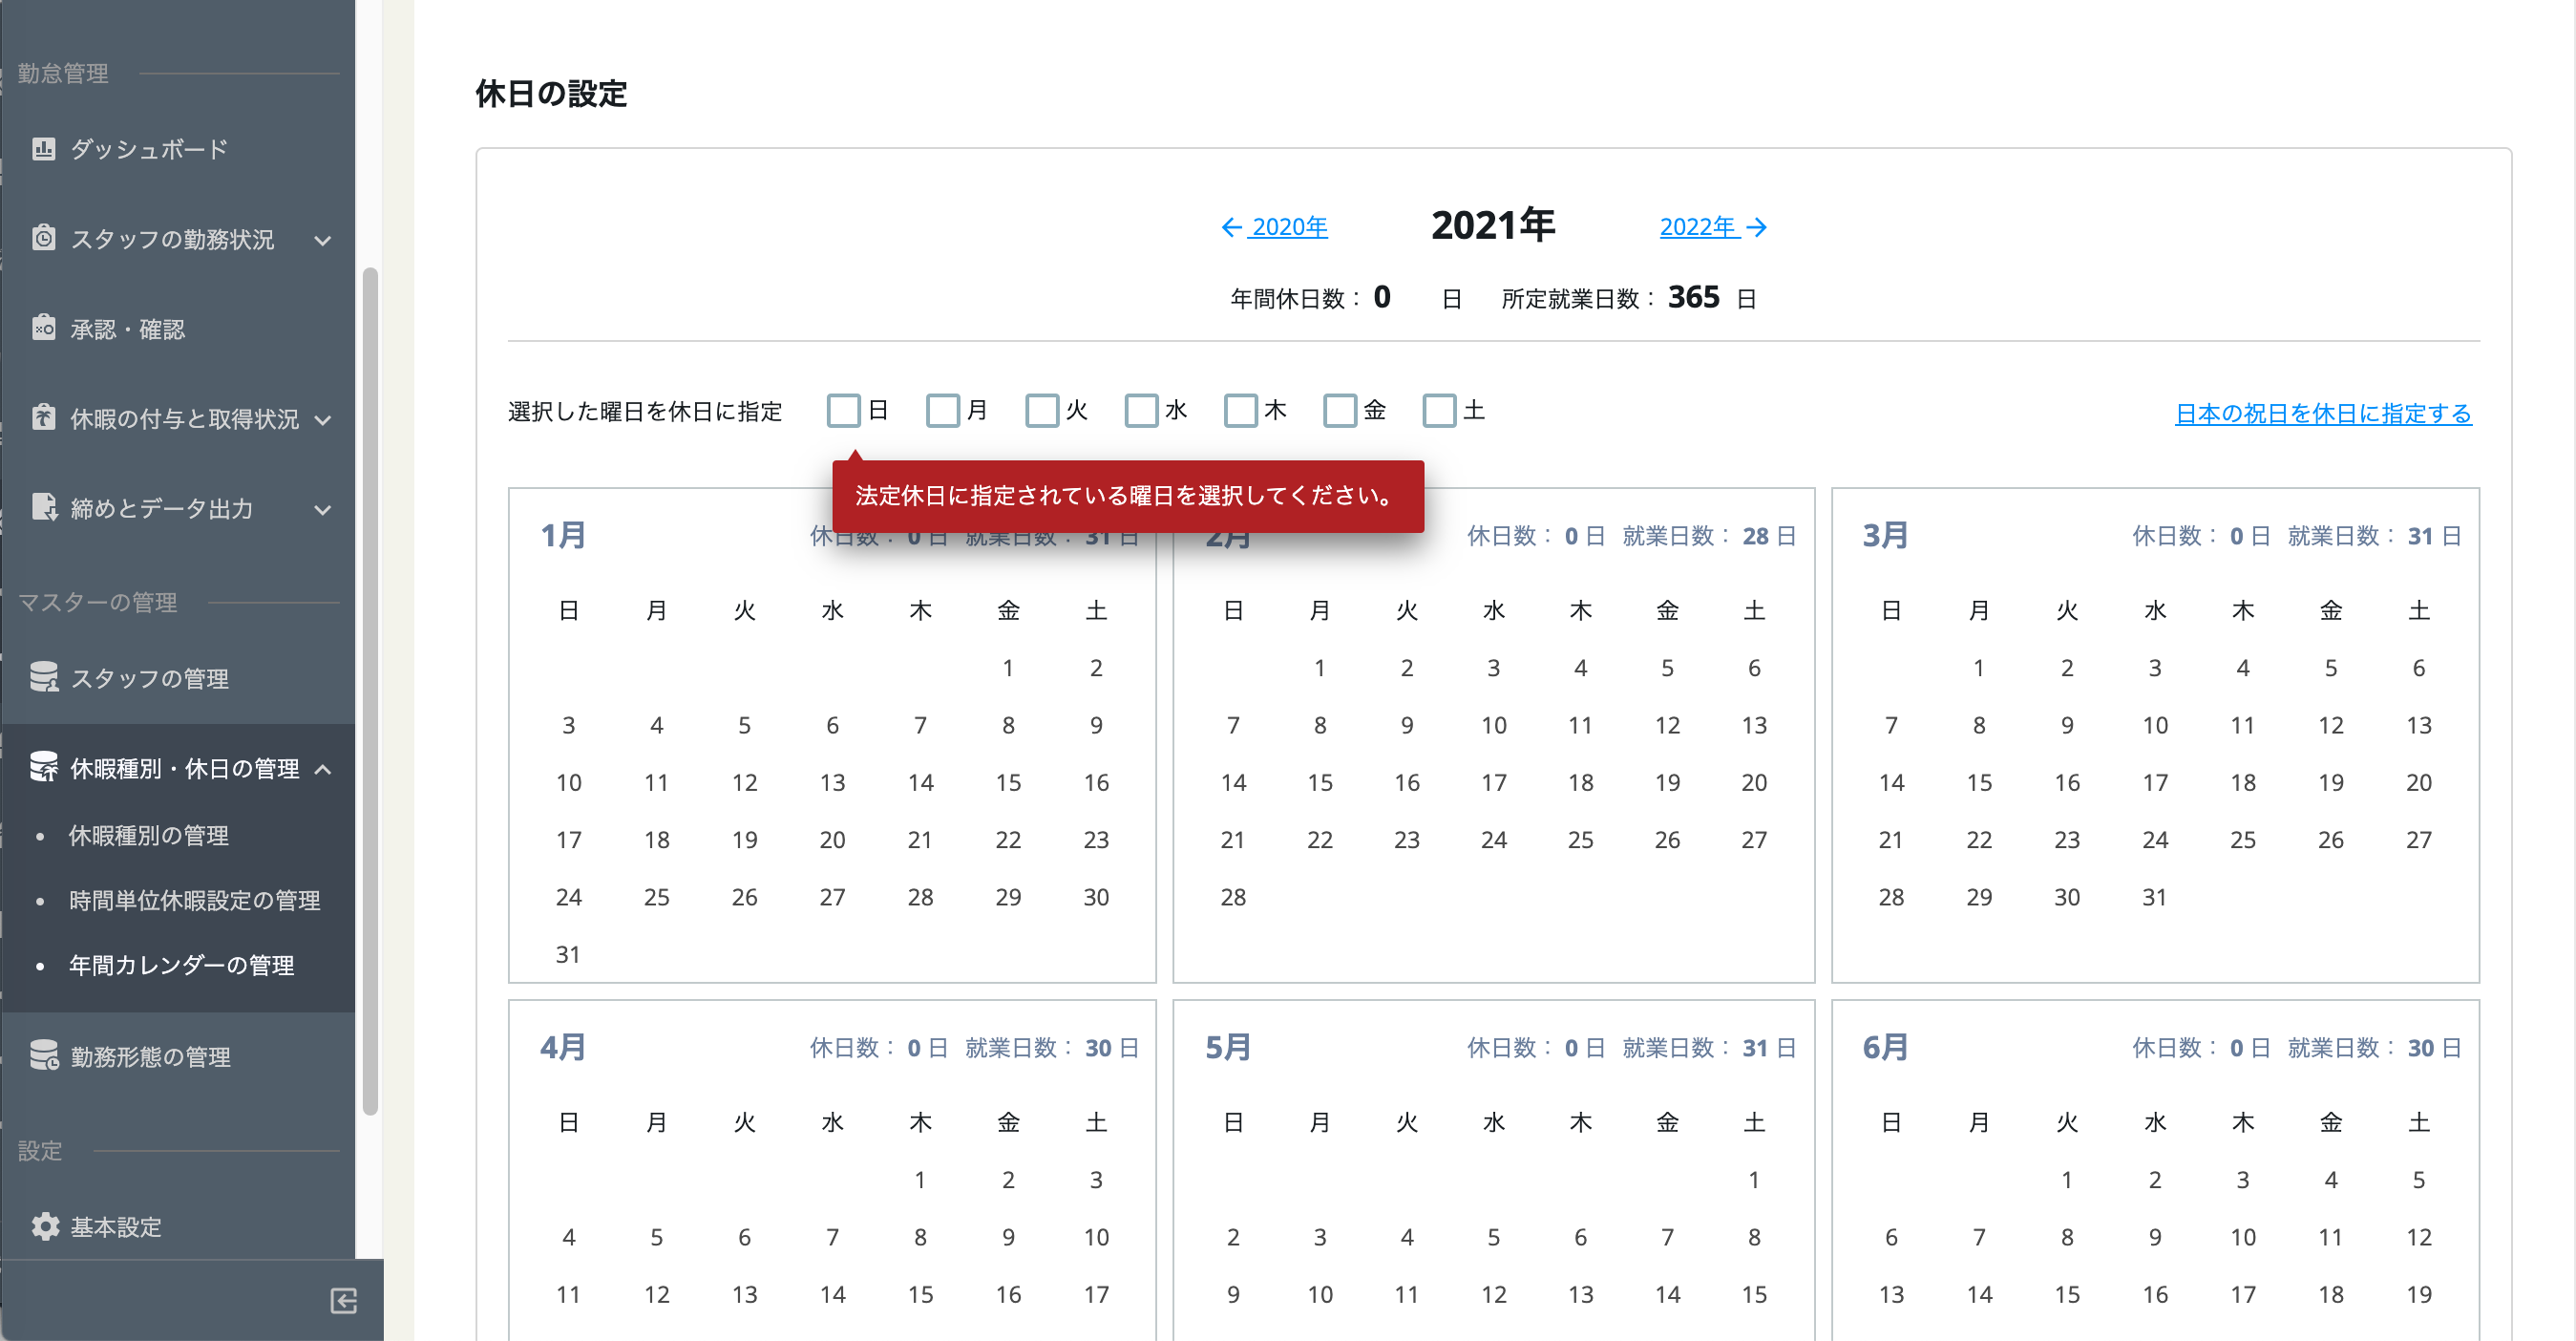Expand the 締めとデータ出力 chevron
Screen dimensions: 2576x1341
point(322,509)
